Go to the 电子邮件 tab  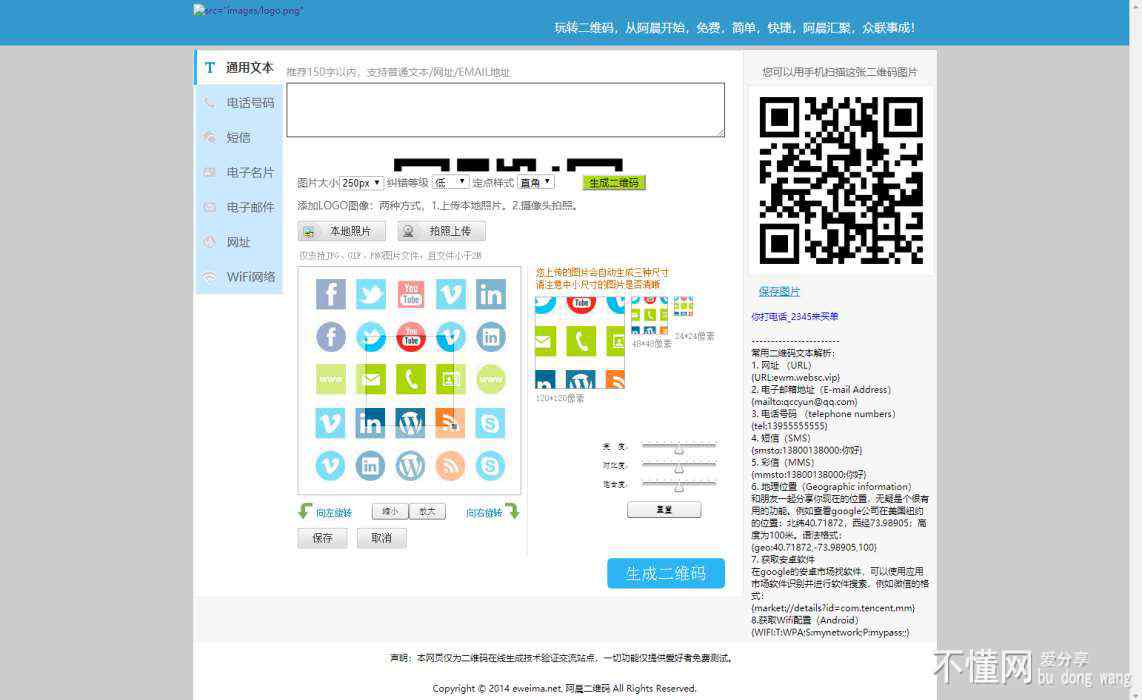239,208
